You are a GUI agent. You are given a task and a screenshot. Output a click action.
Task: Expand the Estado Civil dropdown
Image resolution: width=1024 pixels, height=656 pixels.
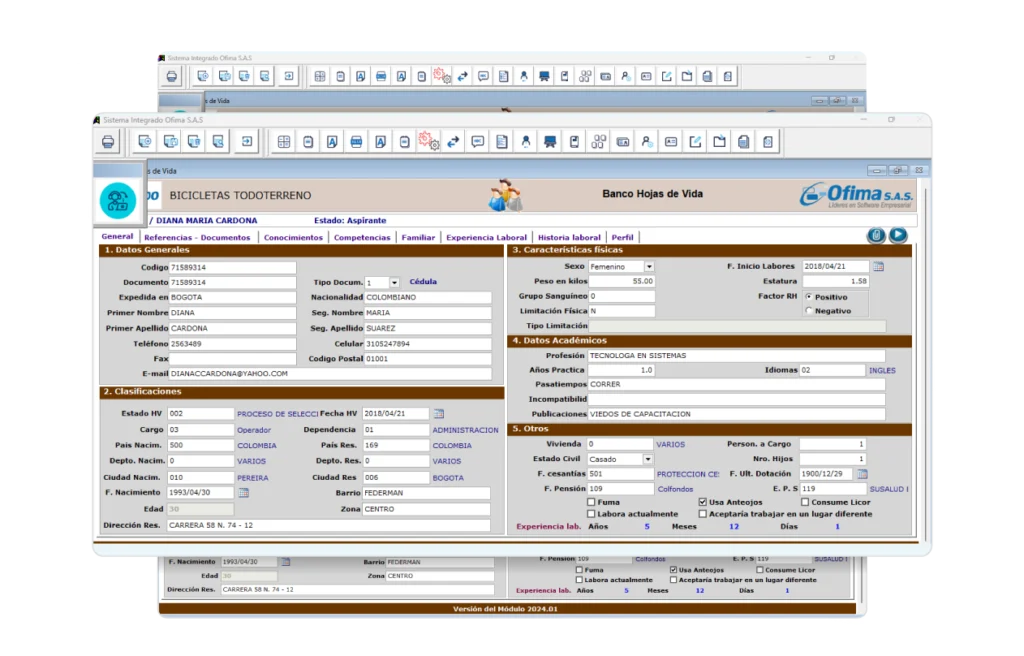[648, 459]
